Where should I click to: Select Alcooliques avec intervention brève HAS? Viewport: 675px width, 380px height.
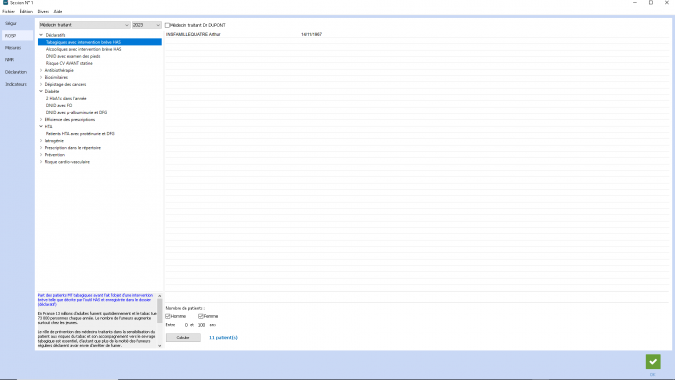(x=84, y=49)
